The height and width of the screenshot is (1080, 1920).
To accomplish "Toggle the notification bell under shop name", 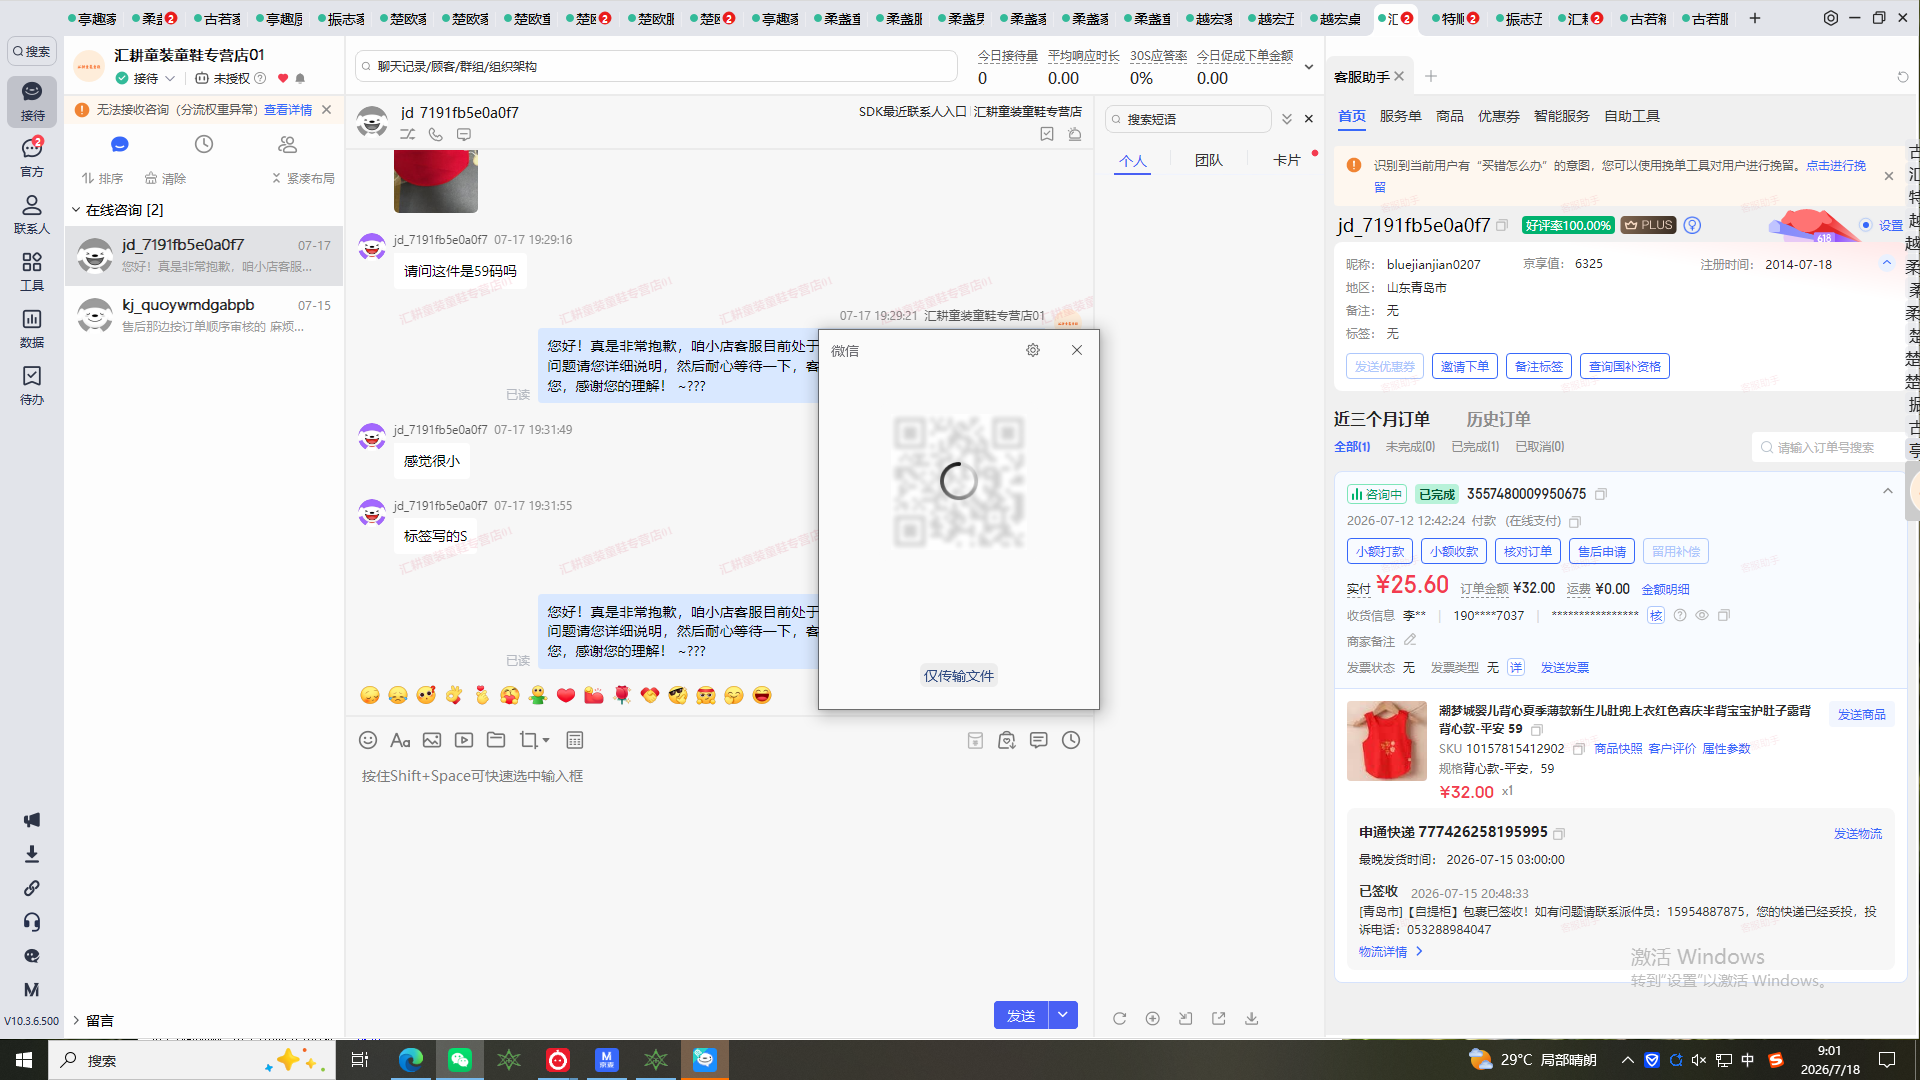I will point(300,78).
